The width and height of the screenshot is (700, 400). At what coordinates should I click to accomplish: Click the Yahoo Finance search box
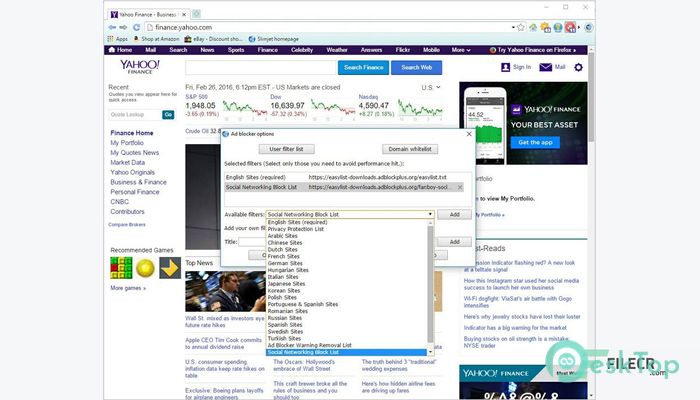[x=261, y=67]
